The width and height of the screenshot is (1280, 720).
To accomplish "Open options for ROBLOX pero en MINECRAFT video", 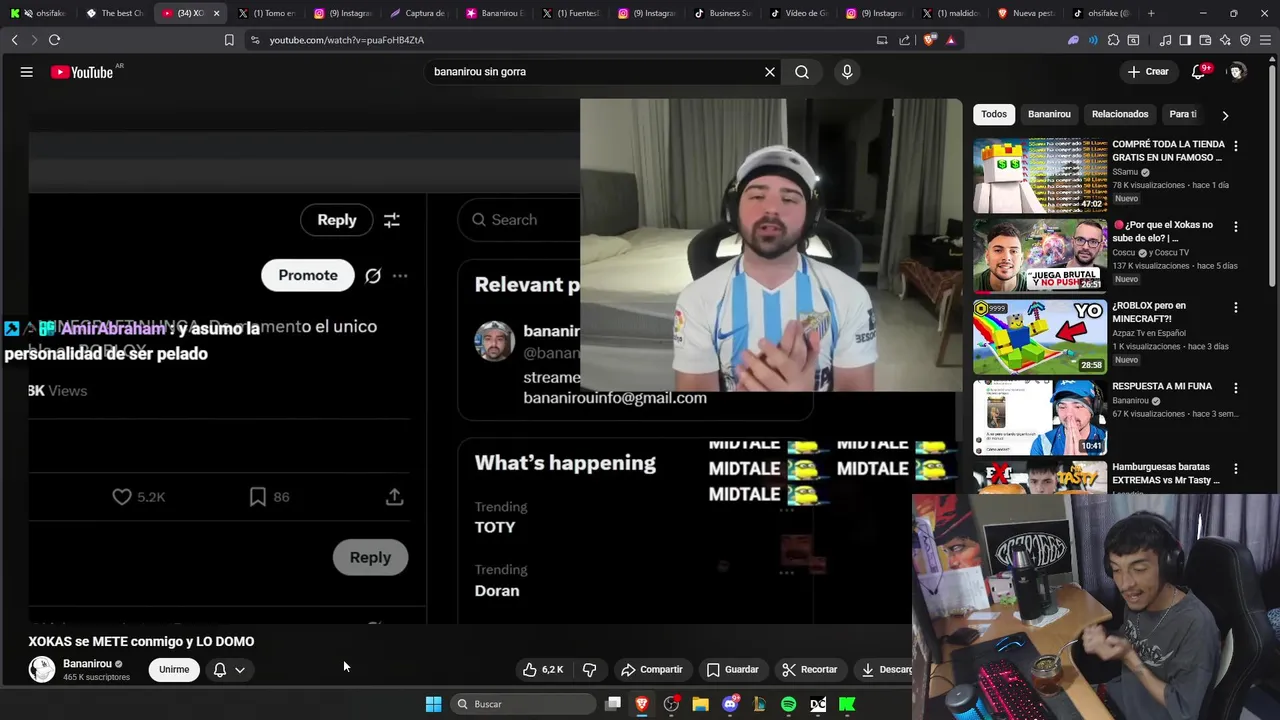I will point(1236,308).
